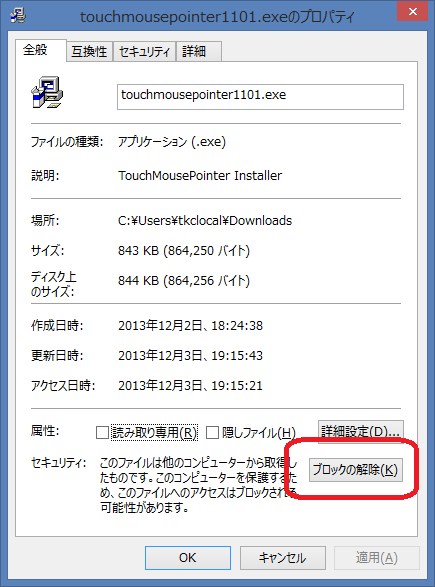Click the C:¥Users¥tkclocal¥Downloads location text
Image resolution: width=435 pixels, height=587 pixels.
click(205, 220)
